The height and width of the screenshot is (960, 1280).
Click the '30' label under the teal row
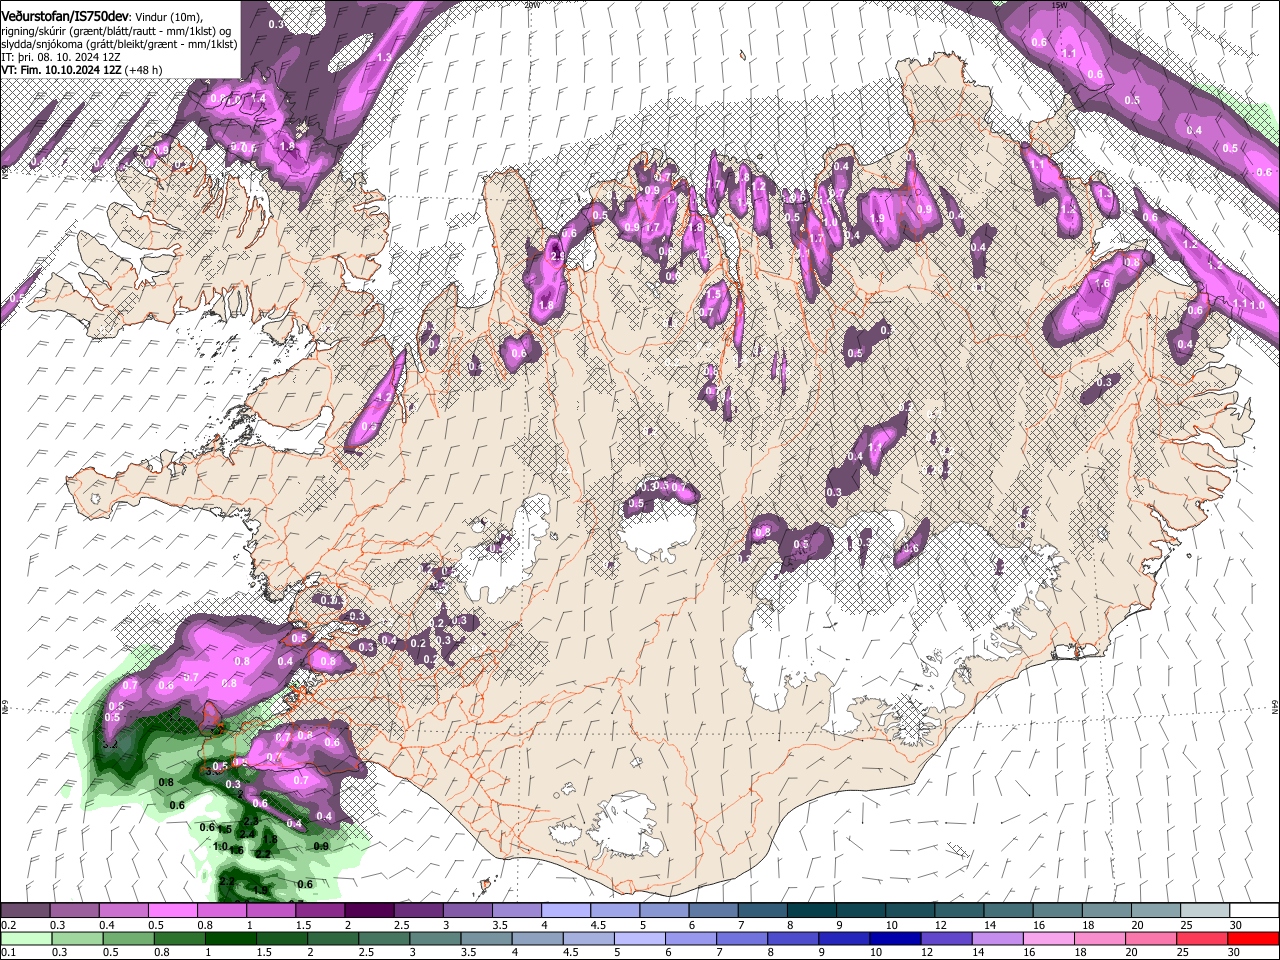tap(1238, 925)
